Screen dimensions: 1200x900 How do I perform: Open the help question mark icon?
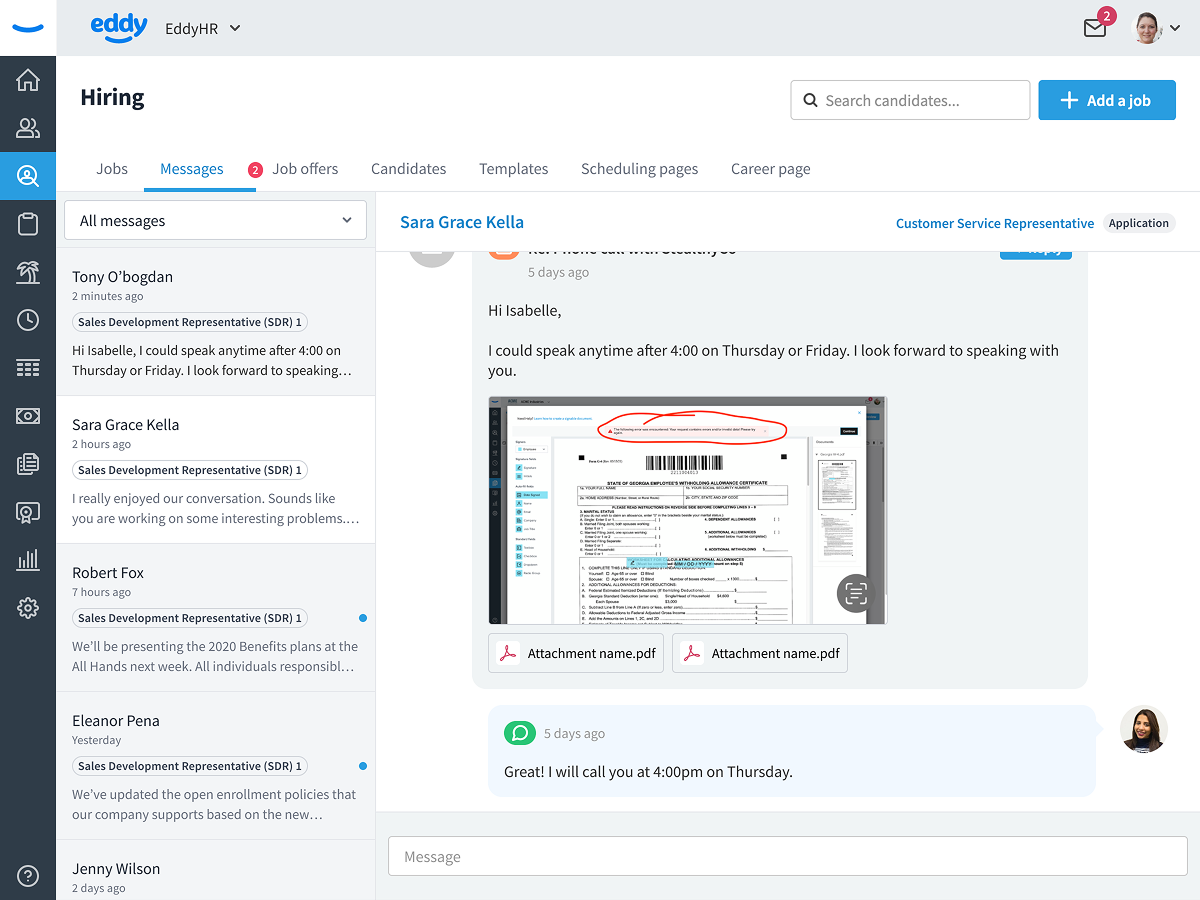[28, 876]
